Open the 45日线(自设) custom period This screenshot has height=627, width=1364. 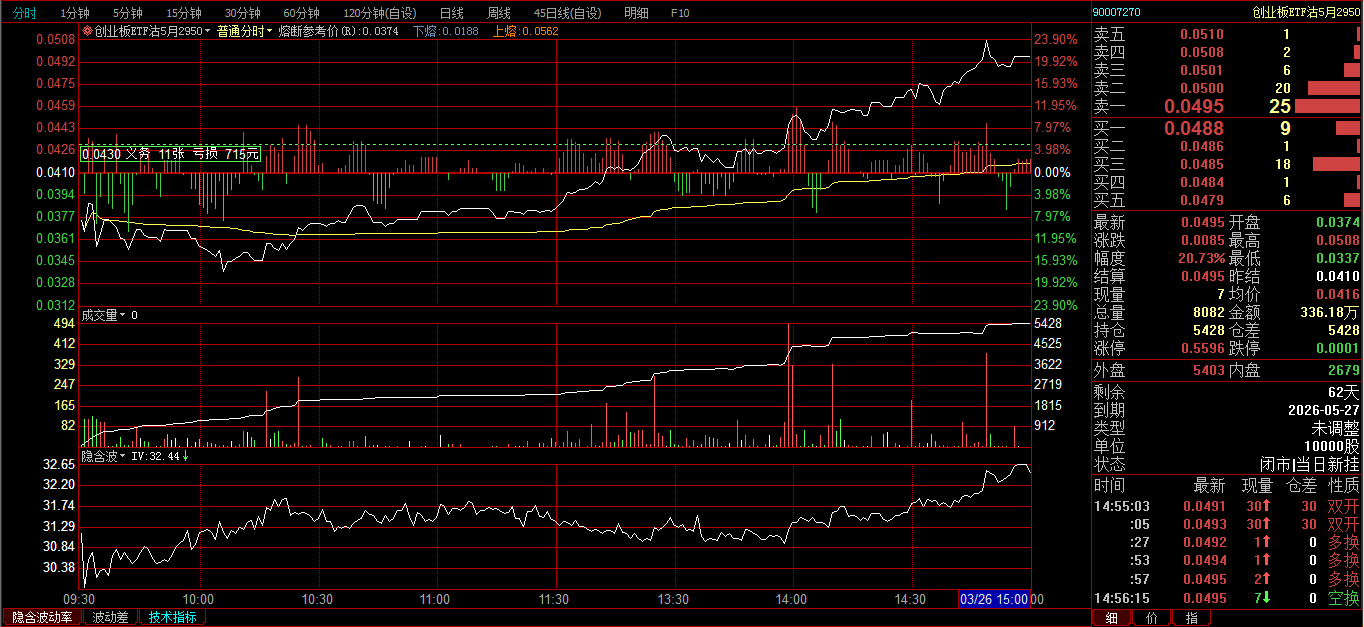coord(568,13)
